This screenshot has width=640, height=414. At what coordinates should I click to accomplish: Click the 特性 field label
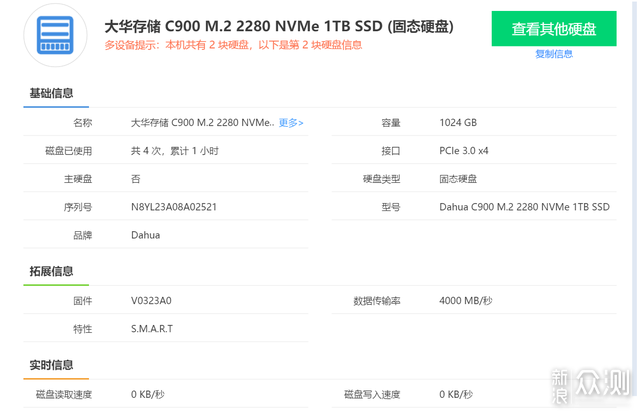pos(82,329)
